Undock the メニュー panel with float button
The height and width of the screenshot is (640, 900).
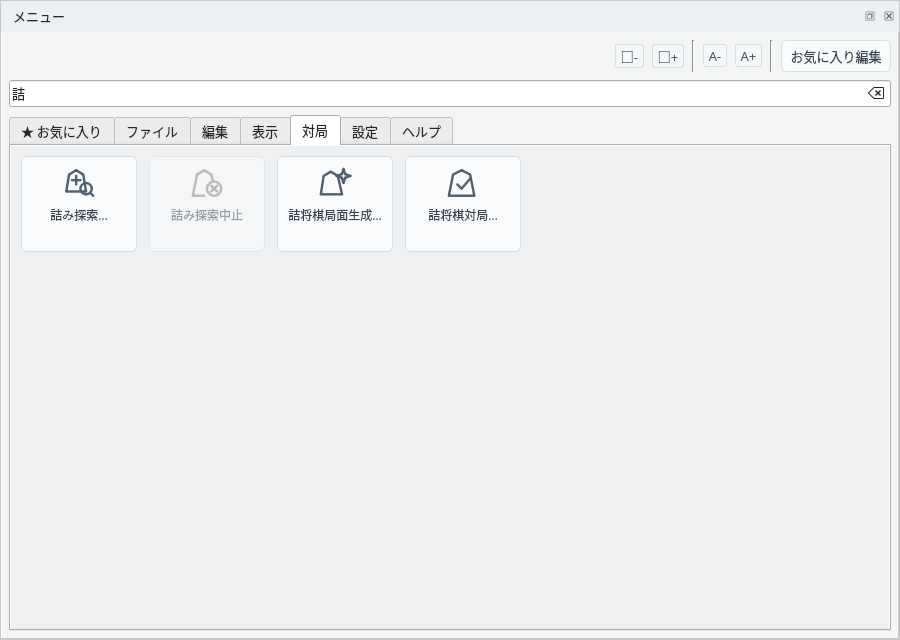point(870,16)
